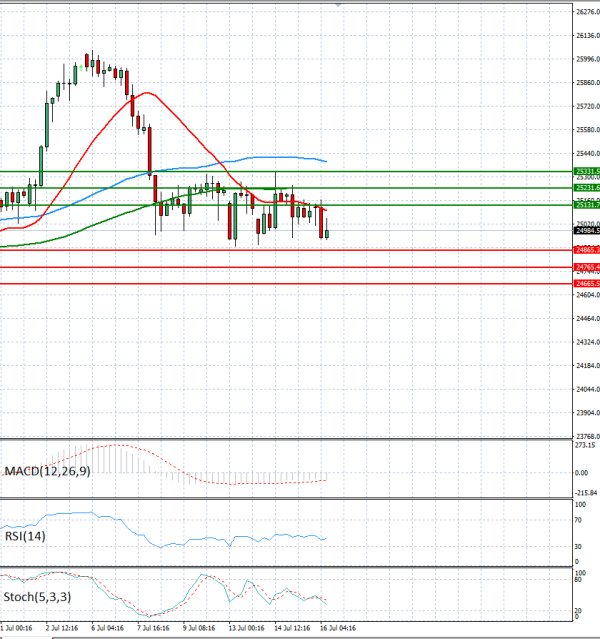Select the red 24865.3 support price label
The width and height of the screenshot is (600, 639).
click(x=587, y=250)
